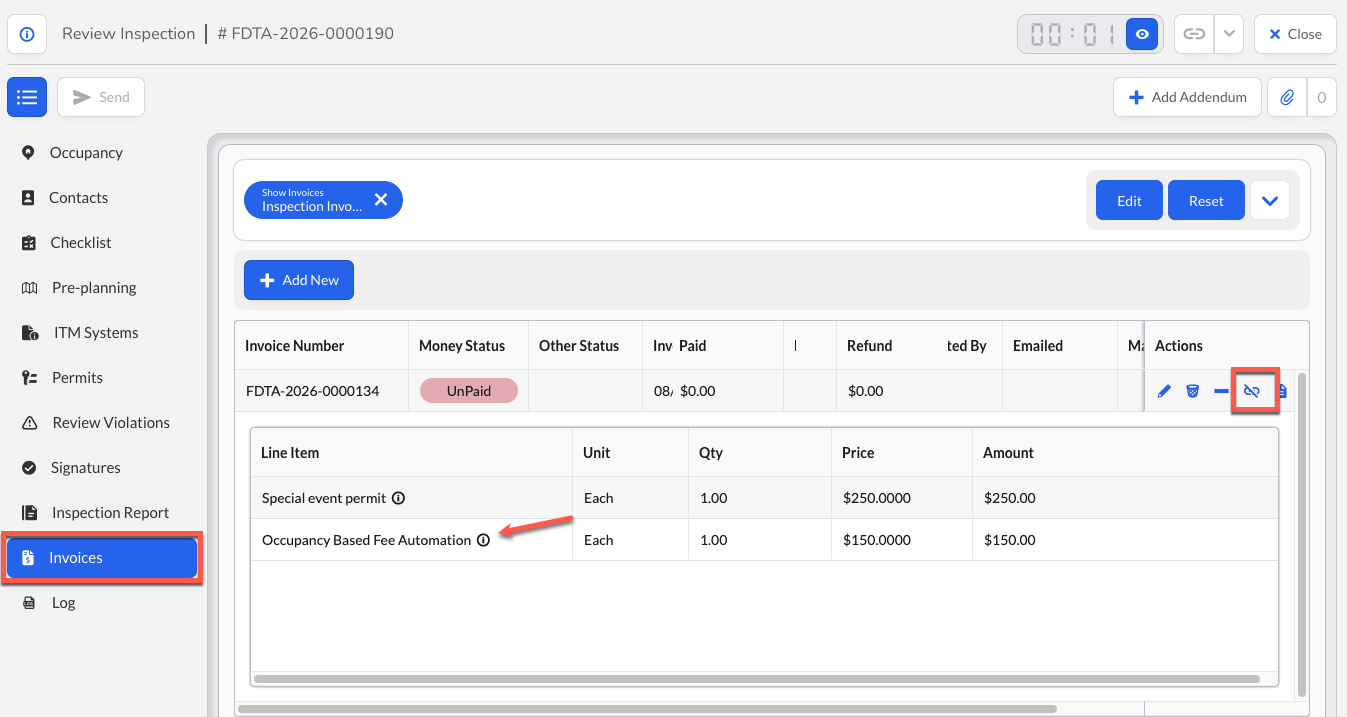This screenshot has height=717, width=1347.
Task: Click the ITM Systems icon
Action: click(30, 332)
